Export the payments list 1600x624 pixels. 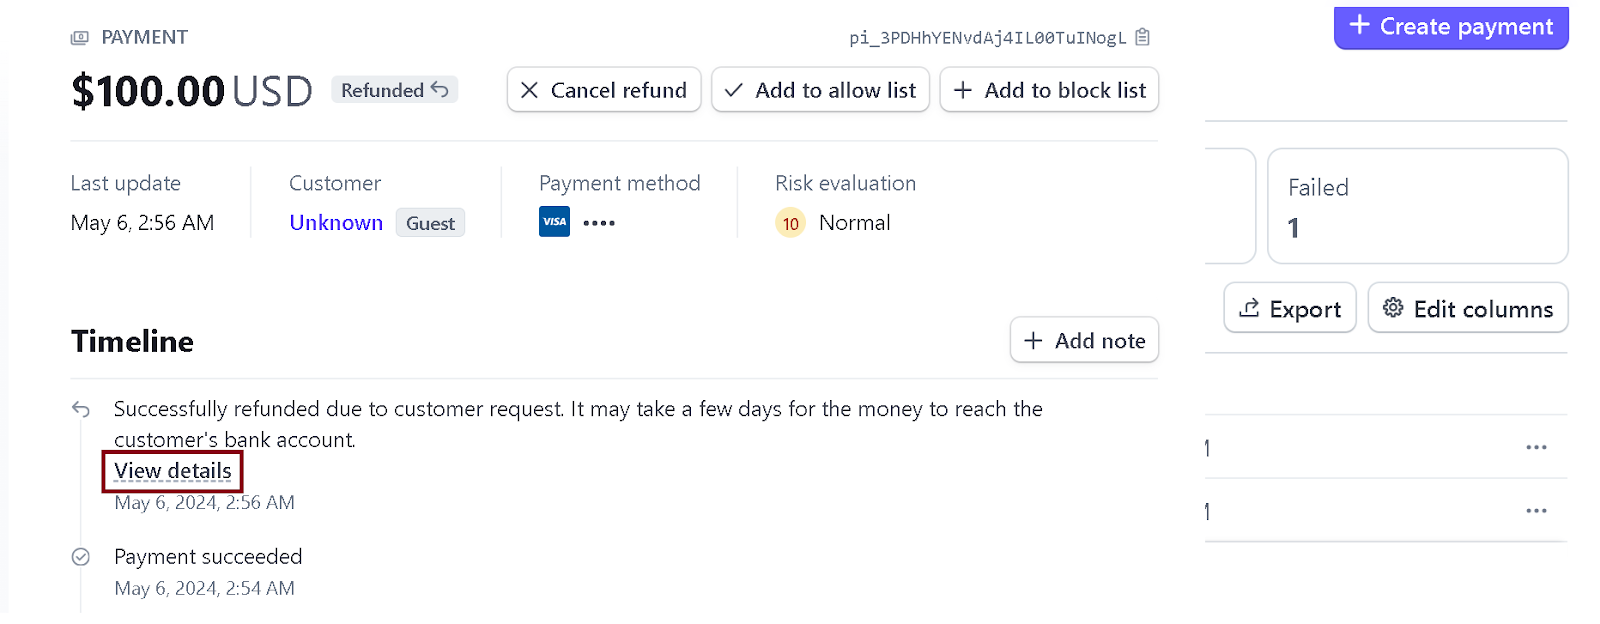click(1289, 308)
